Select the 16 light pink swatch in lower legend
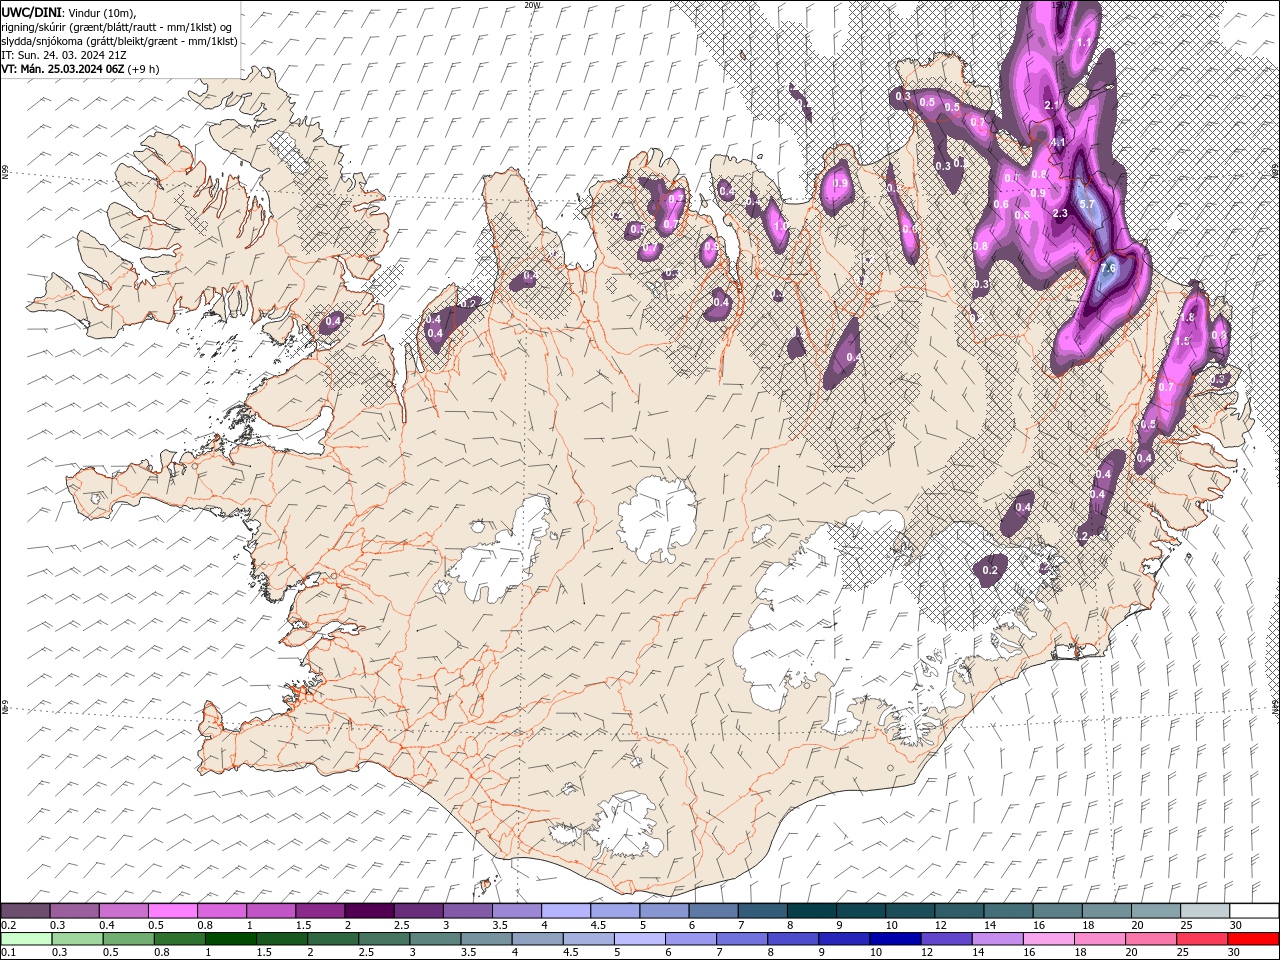Image resolution: width=1280 pixels, height=960 pixels. click(1047, 939)
